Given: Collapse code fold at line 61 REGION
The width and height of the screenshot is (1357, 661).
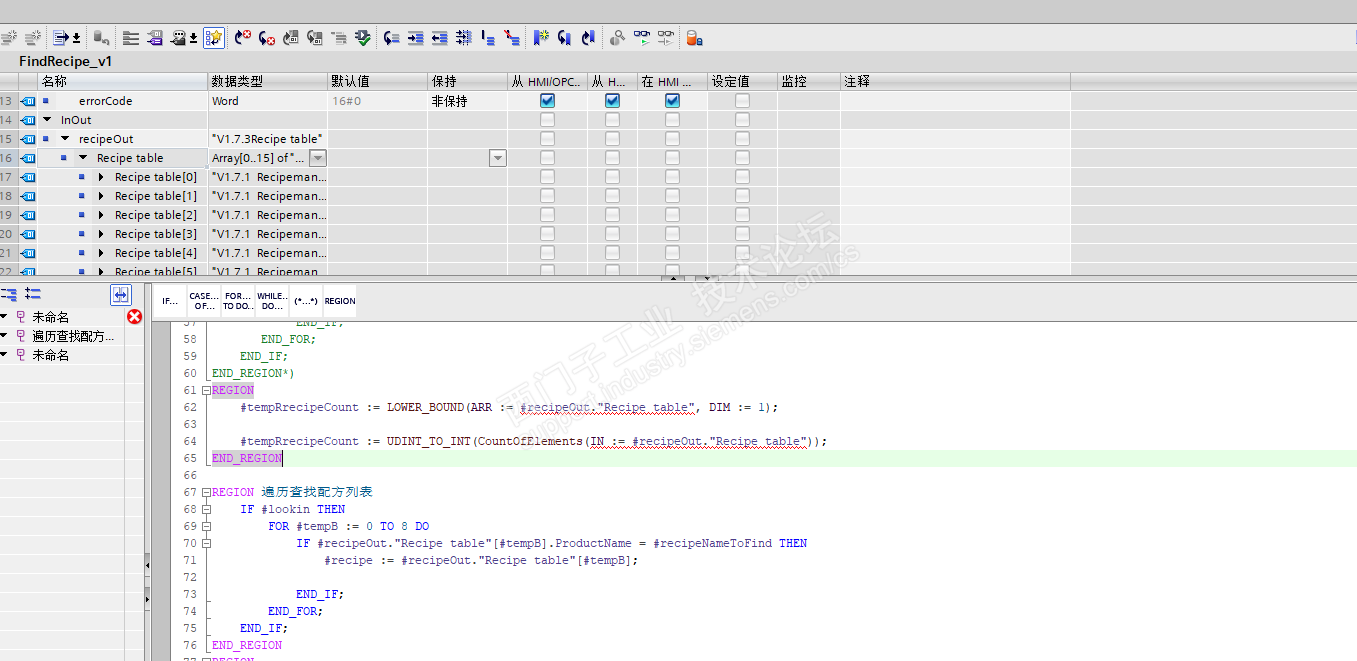Looking at the screenshot, I should point(206,390).
